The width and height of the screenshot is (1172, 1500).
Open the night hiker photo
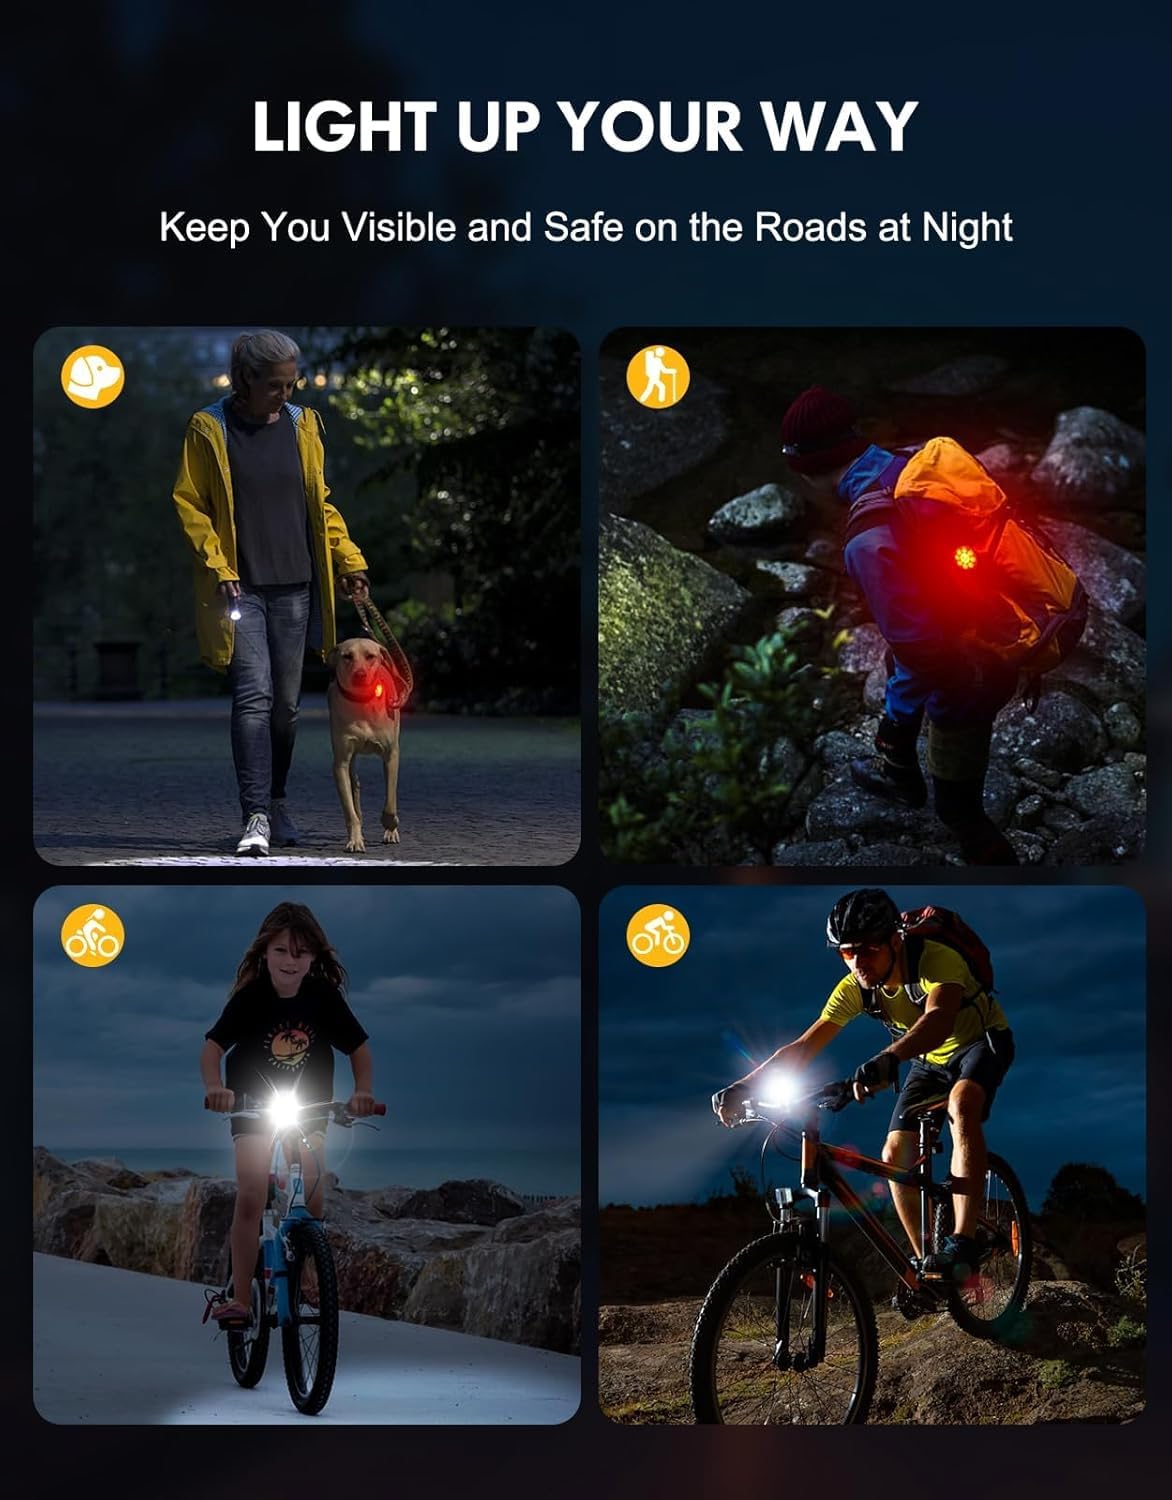point(872,596)
